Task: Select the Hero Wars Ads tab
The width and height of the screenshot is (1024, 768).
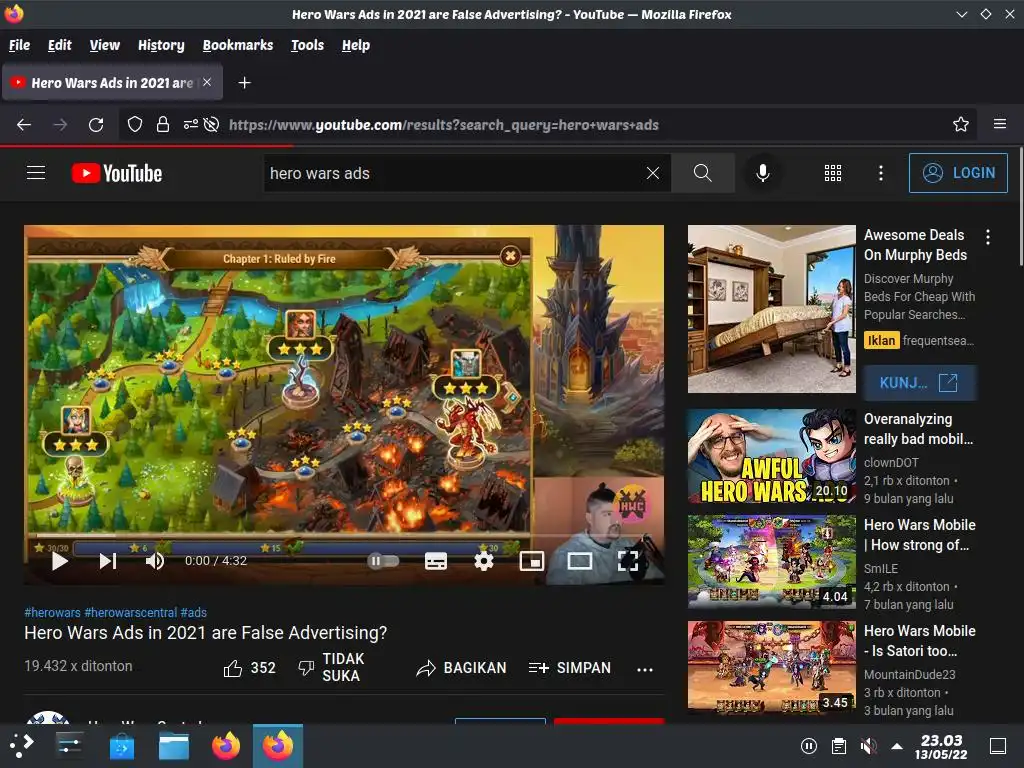Action: click(x=112, y=82)
